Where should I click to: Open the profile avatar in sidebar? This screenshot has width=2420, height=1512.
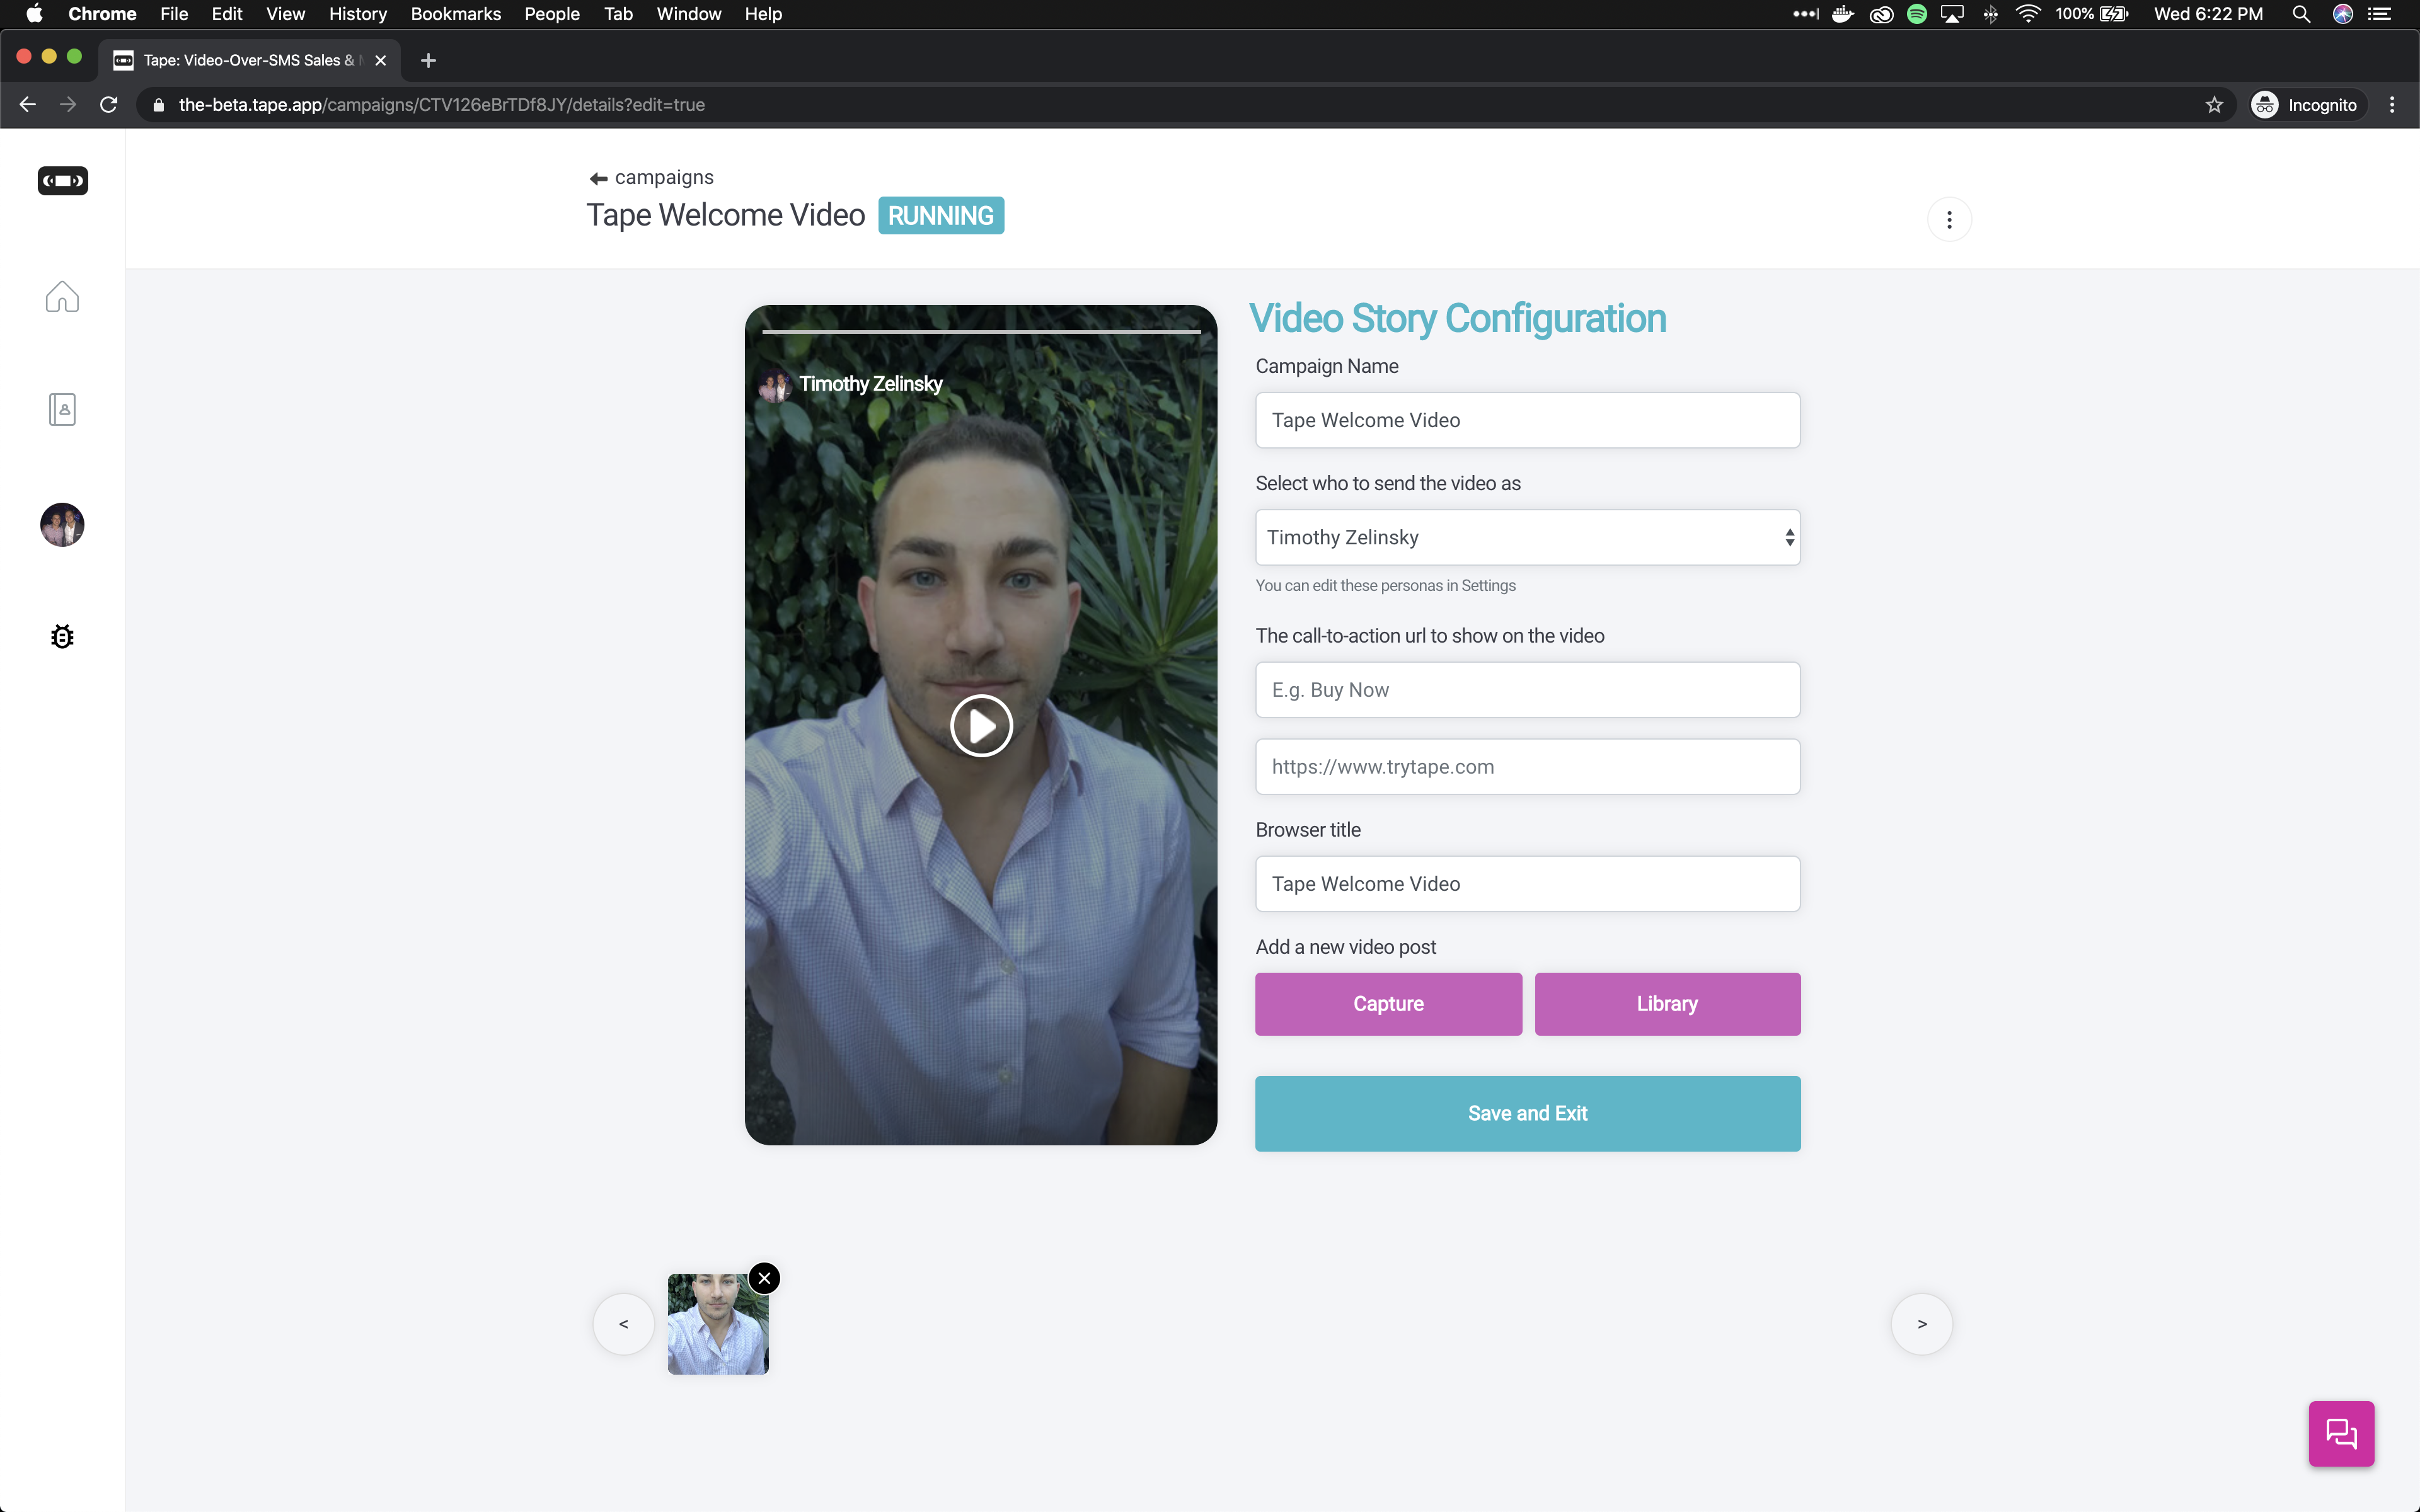pos(62,524)
